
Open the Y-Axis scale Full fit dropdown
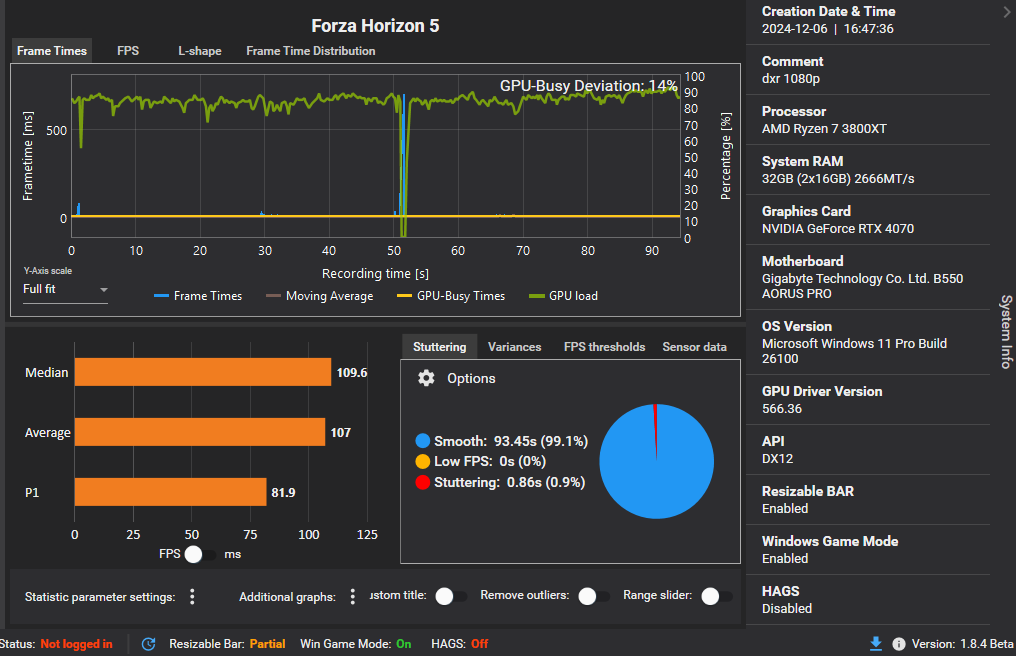65,289
